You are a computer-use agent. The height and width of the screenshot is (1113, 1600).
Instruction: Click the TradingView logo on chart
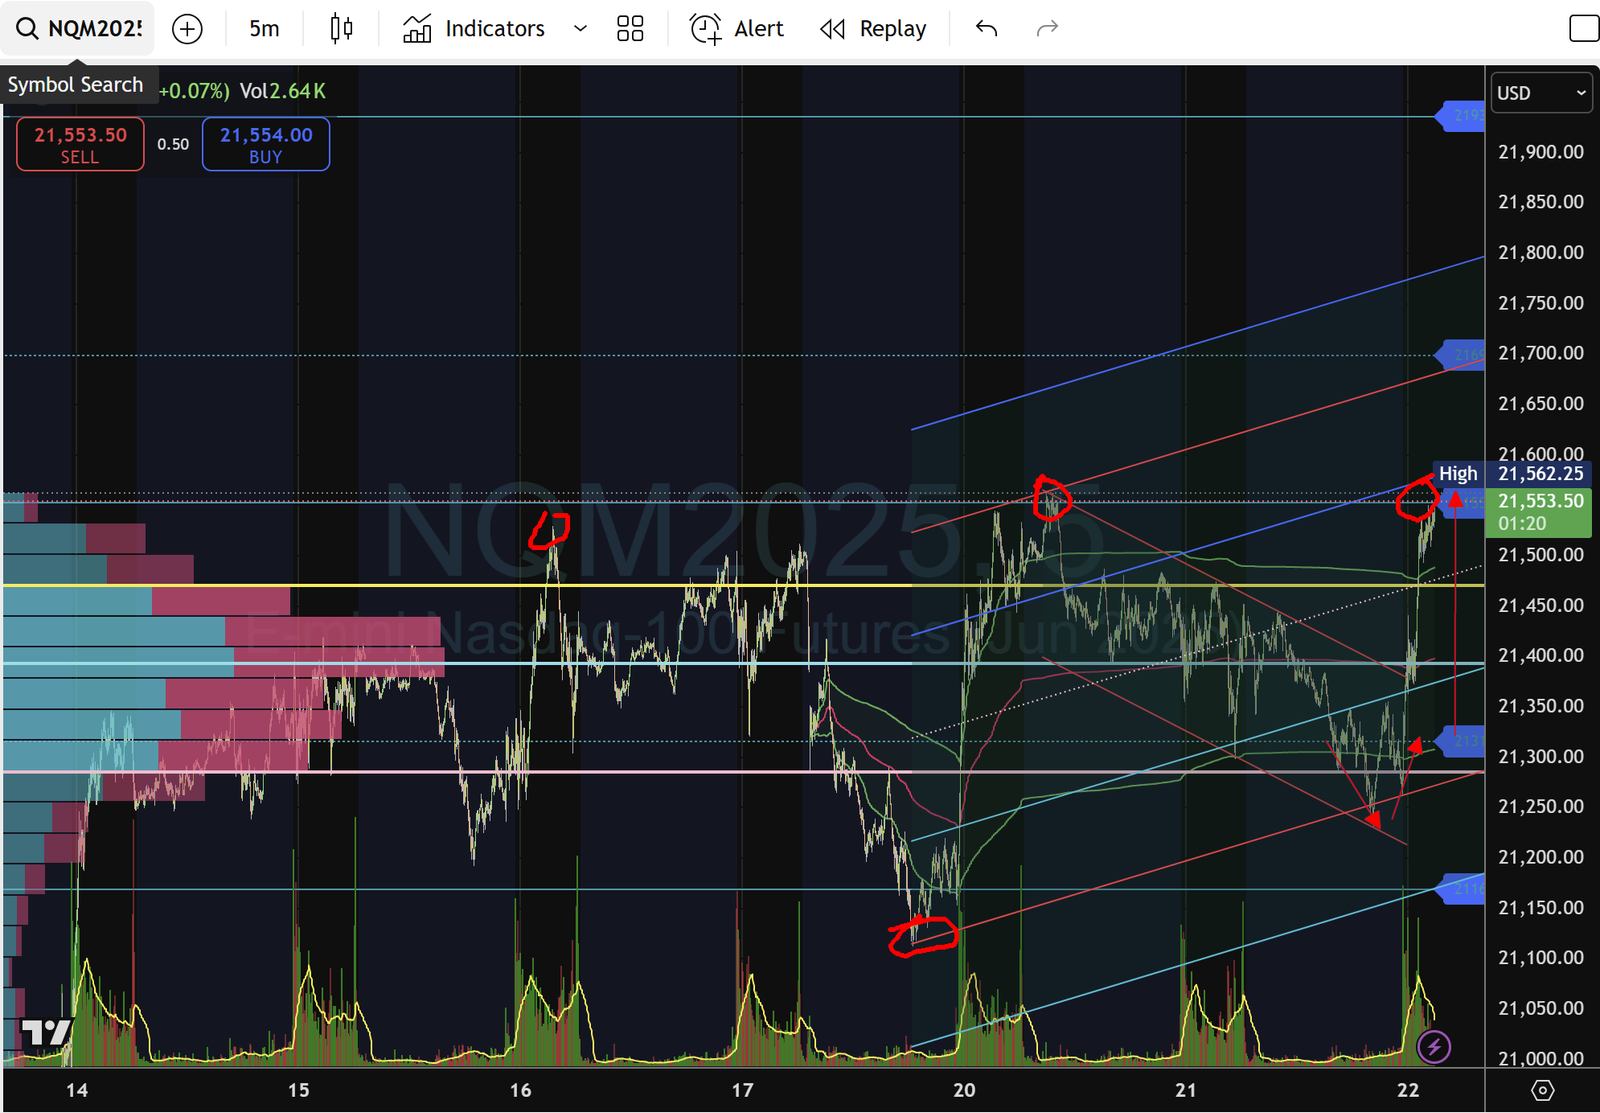click(x=46, y=1032)
